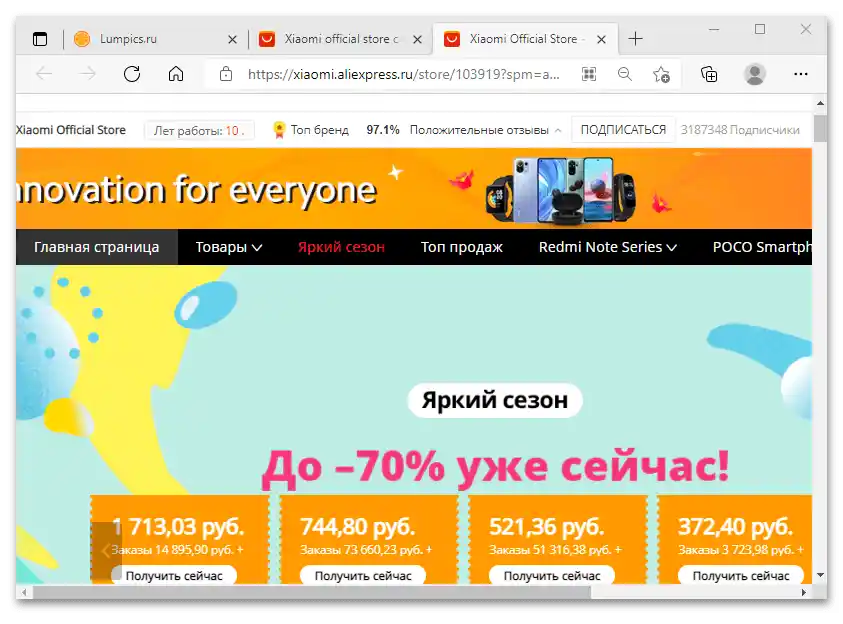
Task: Click the Яркий сезон promo label
Action: (x=495, y=400)
